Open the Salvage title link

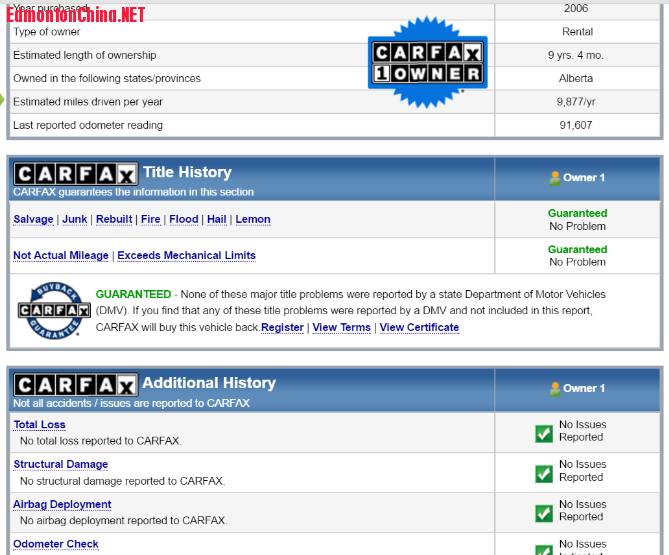point(33,219)
